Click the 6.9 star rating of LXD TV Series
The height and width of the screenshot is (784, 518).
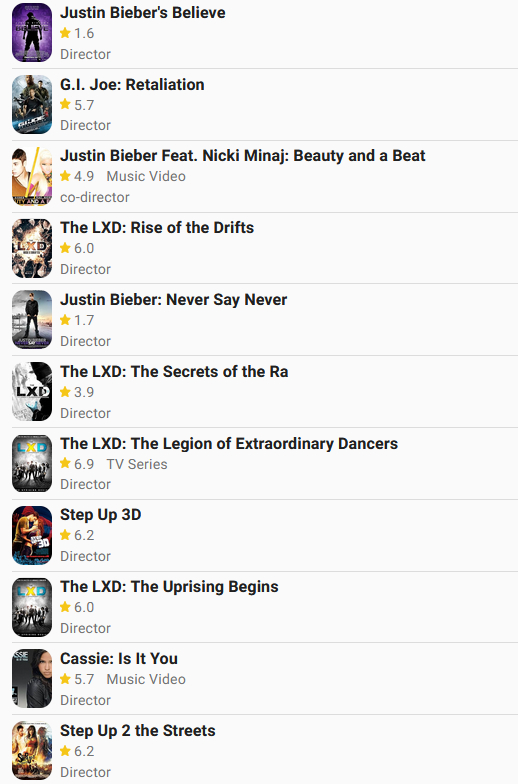77,464
